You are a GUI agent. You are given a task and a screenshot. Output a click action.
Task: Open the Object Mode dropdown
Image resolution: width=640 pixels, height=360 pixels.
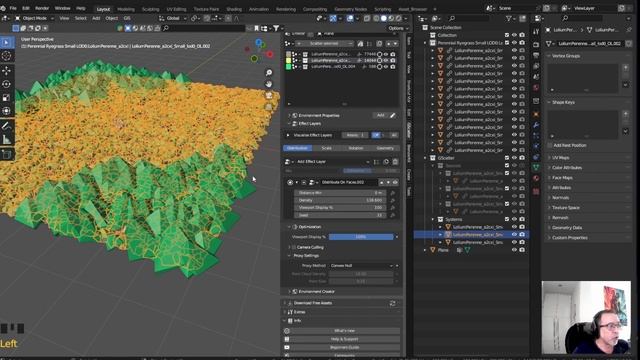tap(35, 18)
